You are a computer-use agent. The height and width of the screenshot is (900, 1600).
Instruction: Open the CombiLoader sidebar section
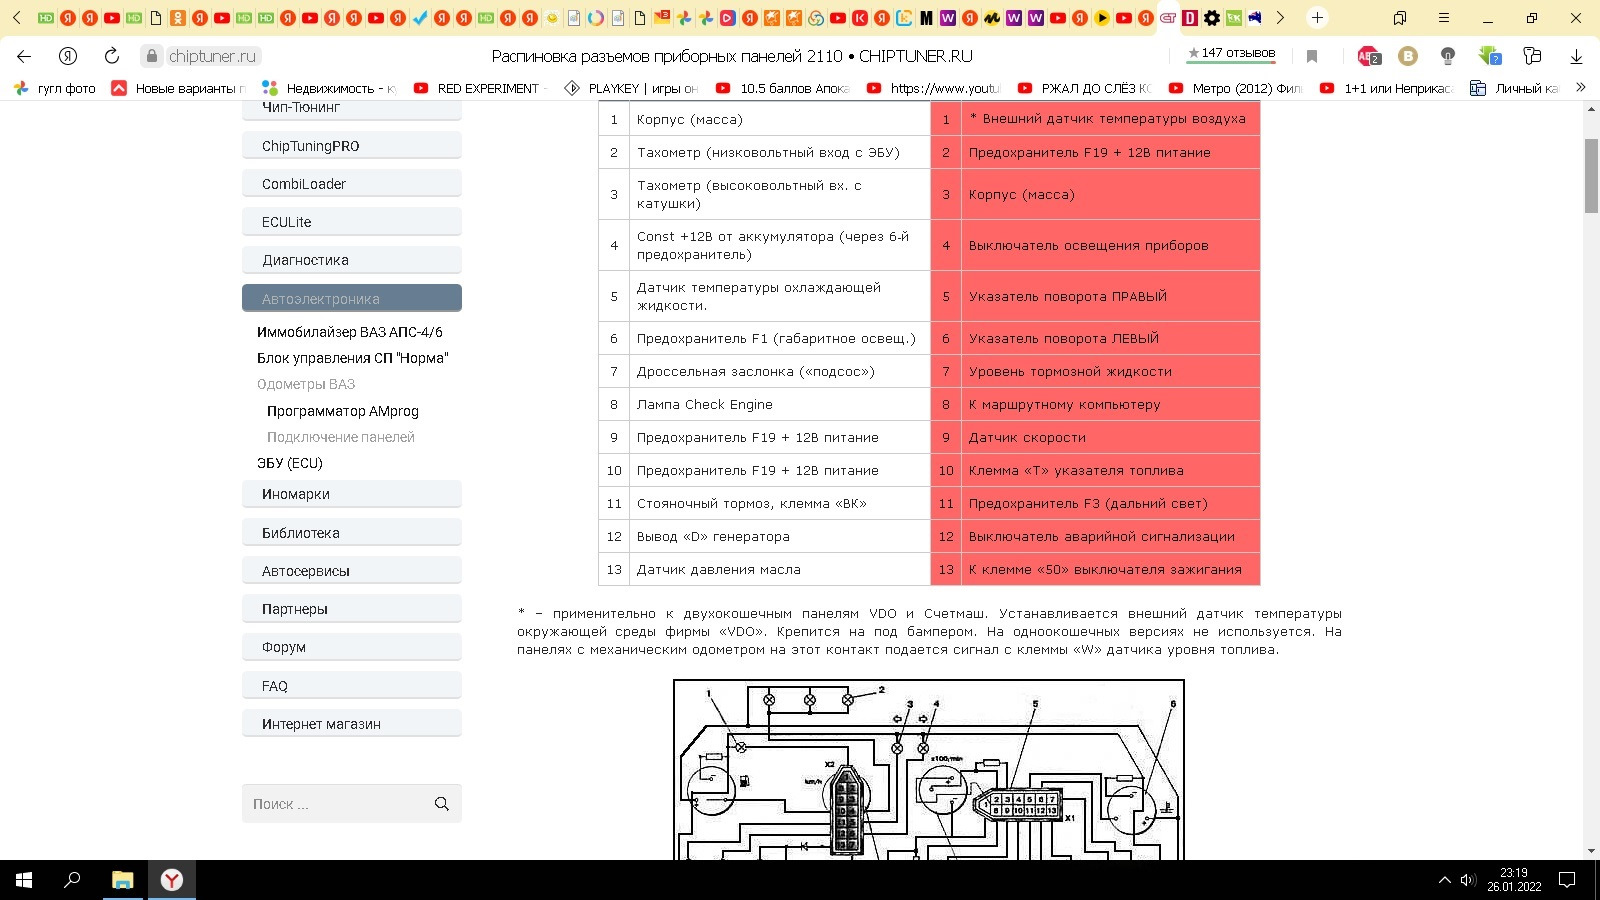click(x=352, y=184)
